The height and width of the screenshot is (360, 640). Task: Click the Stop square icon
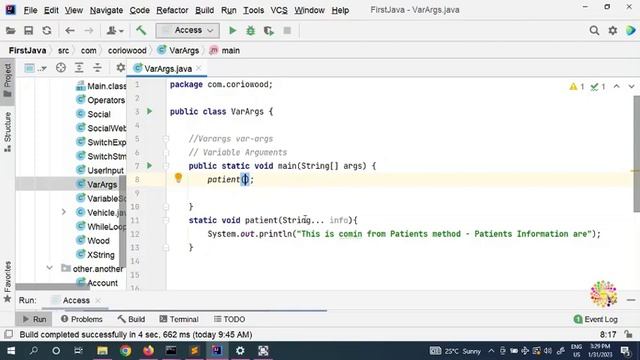[287, 31]
